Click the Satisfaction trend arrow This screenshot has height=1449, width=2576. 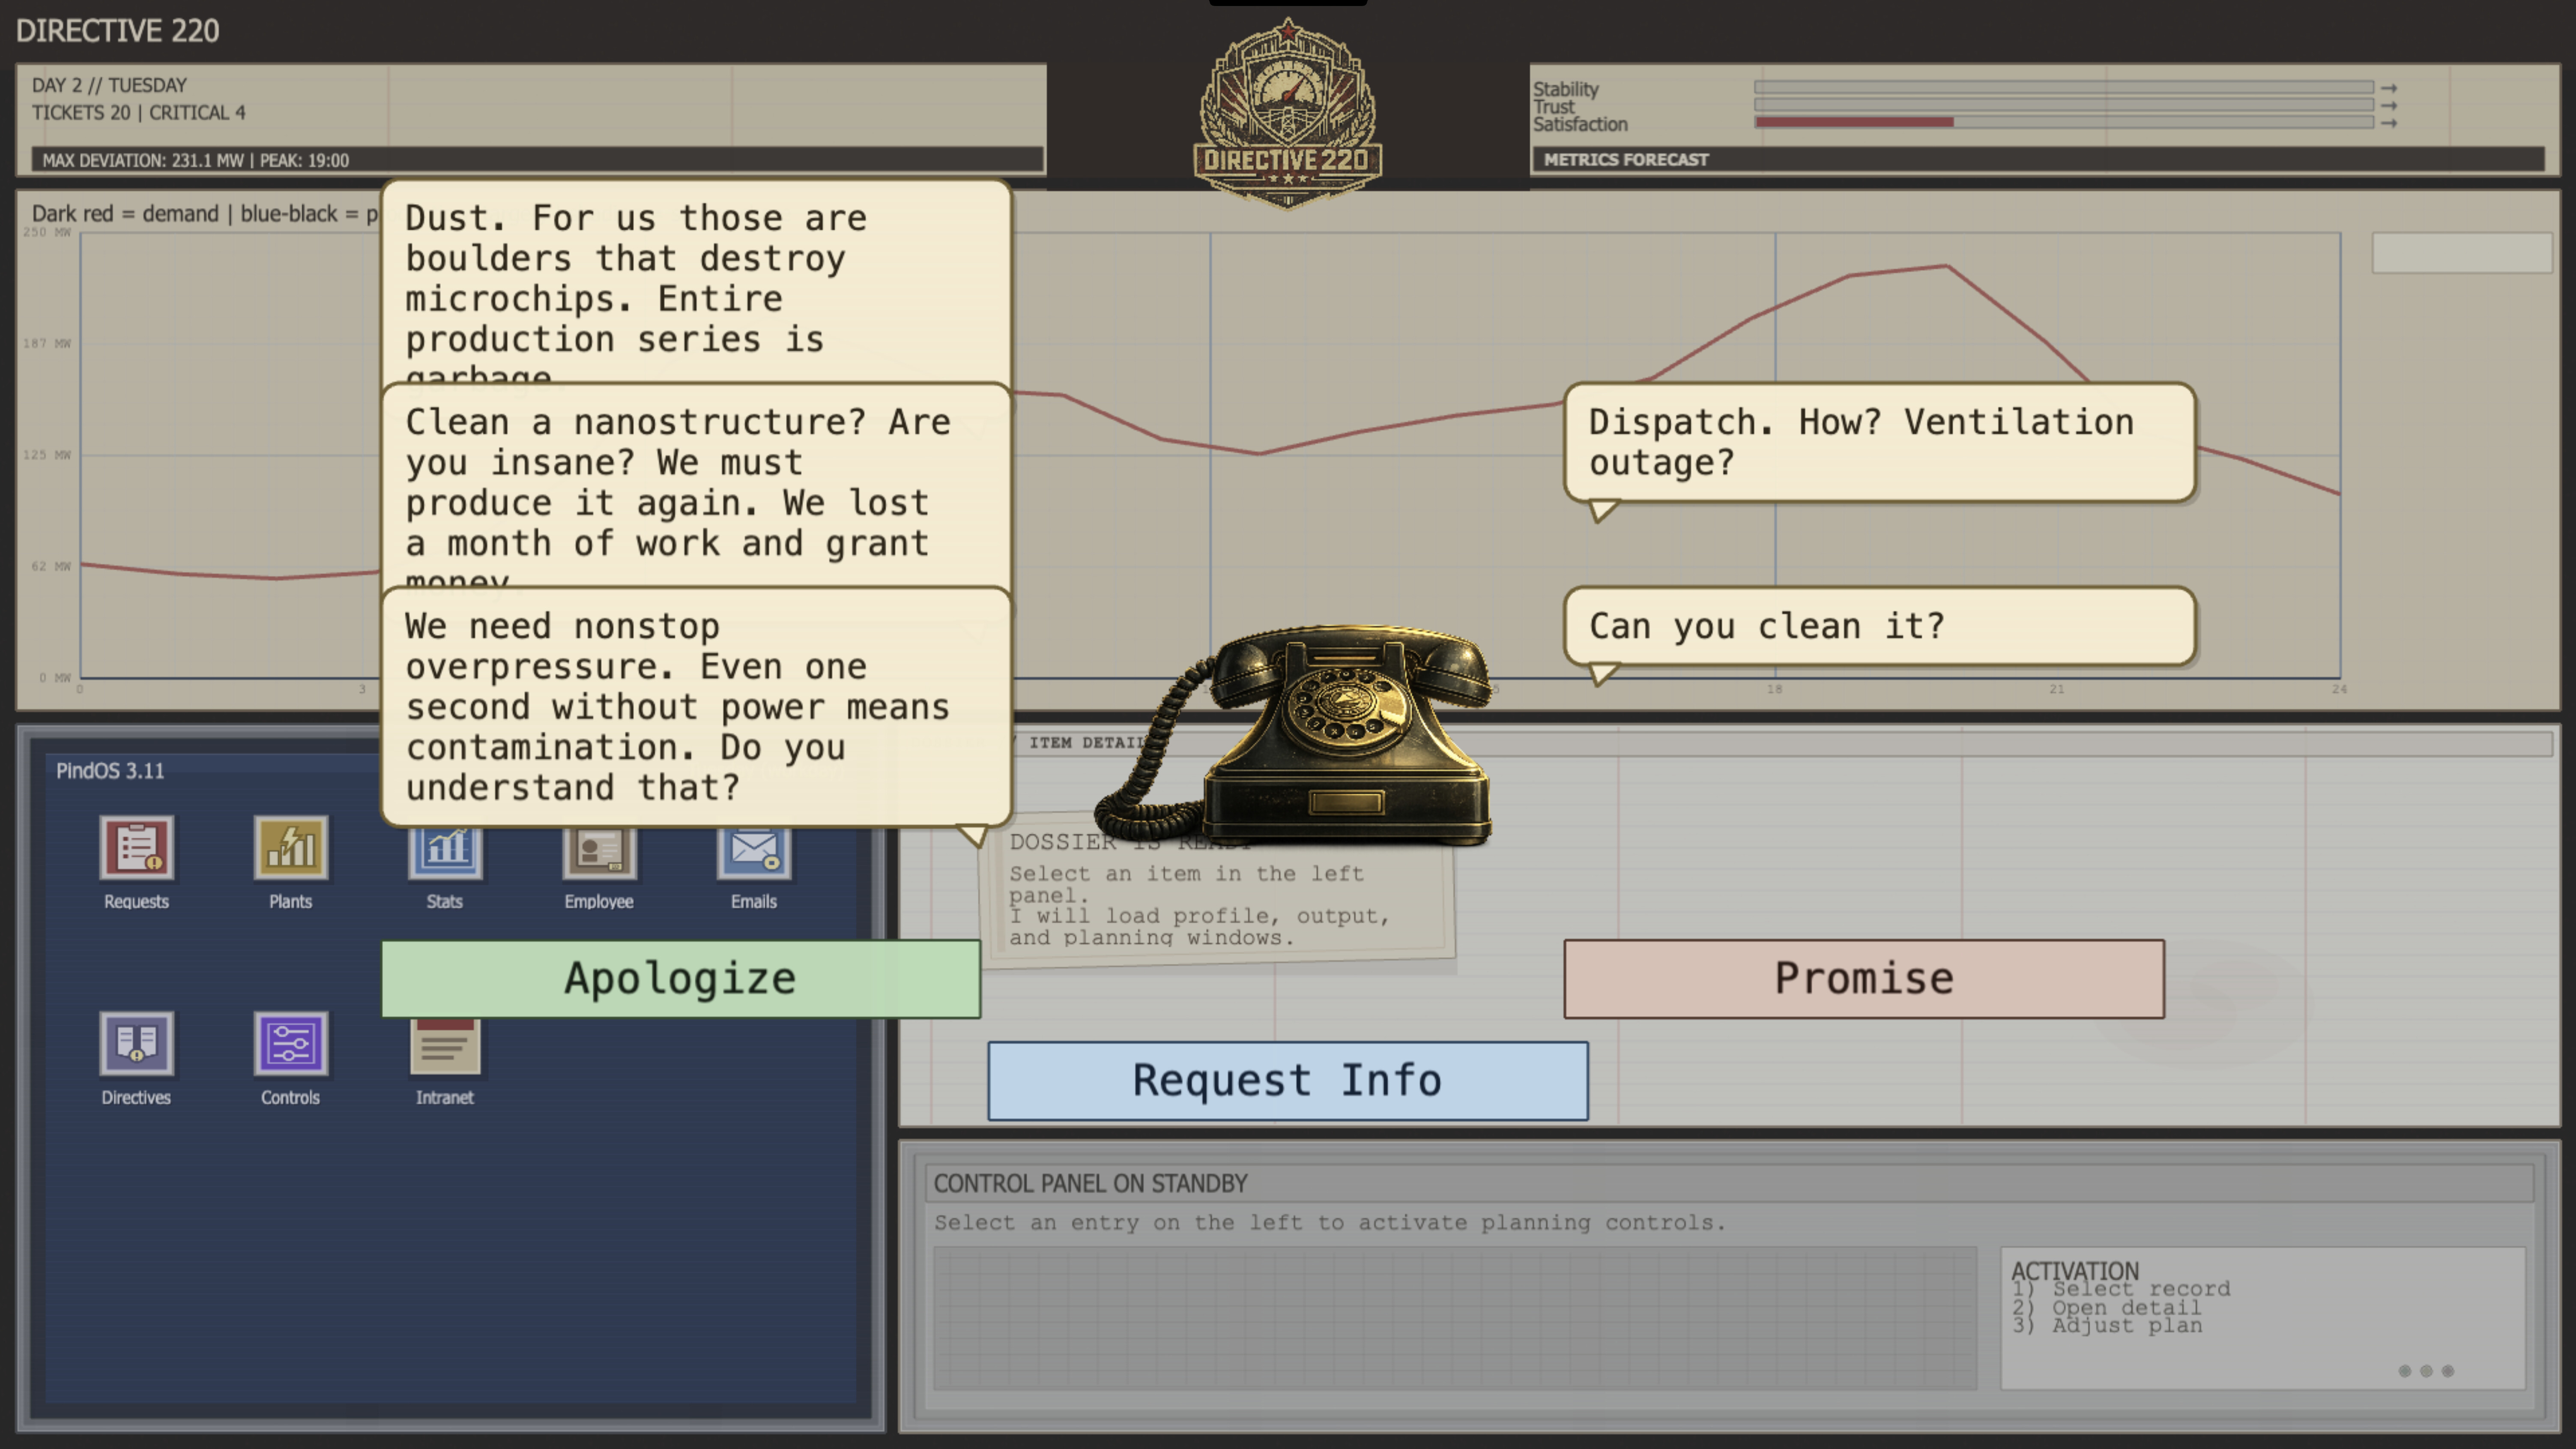click(x=2389, y=123)
